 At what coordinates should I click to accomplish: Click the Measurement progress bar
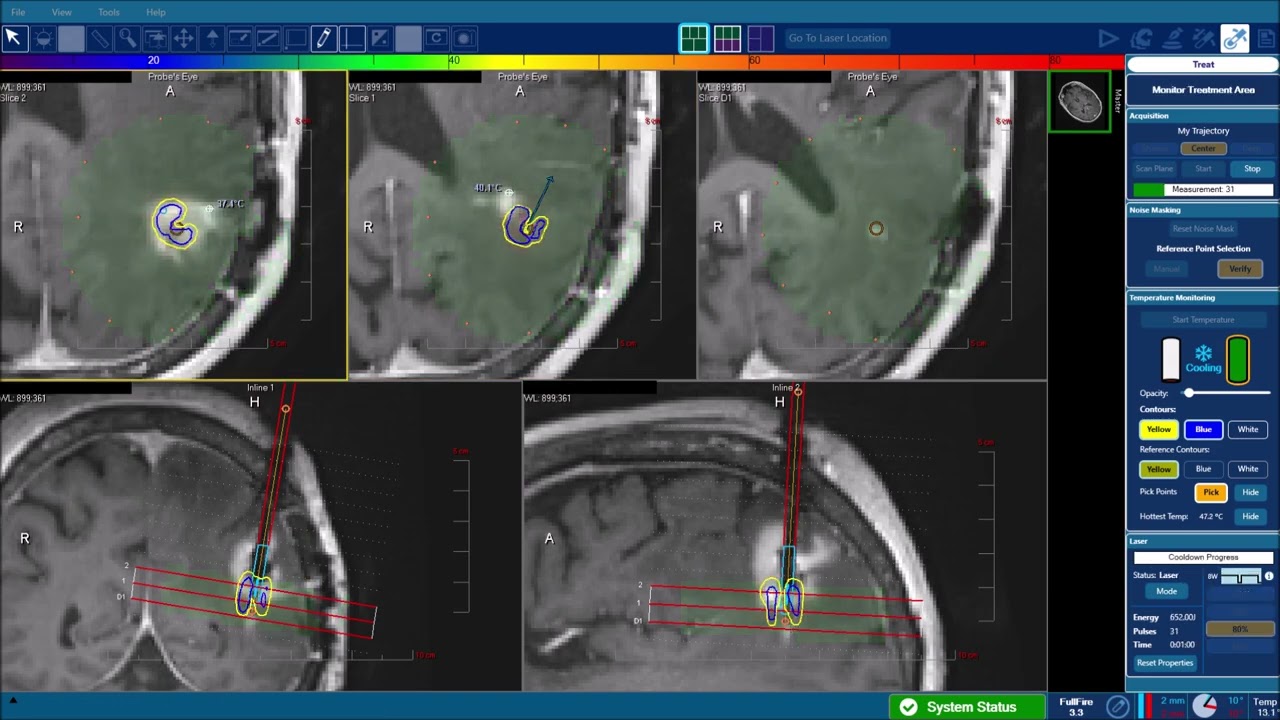pyautogui.click(x=1203, y=189)
